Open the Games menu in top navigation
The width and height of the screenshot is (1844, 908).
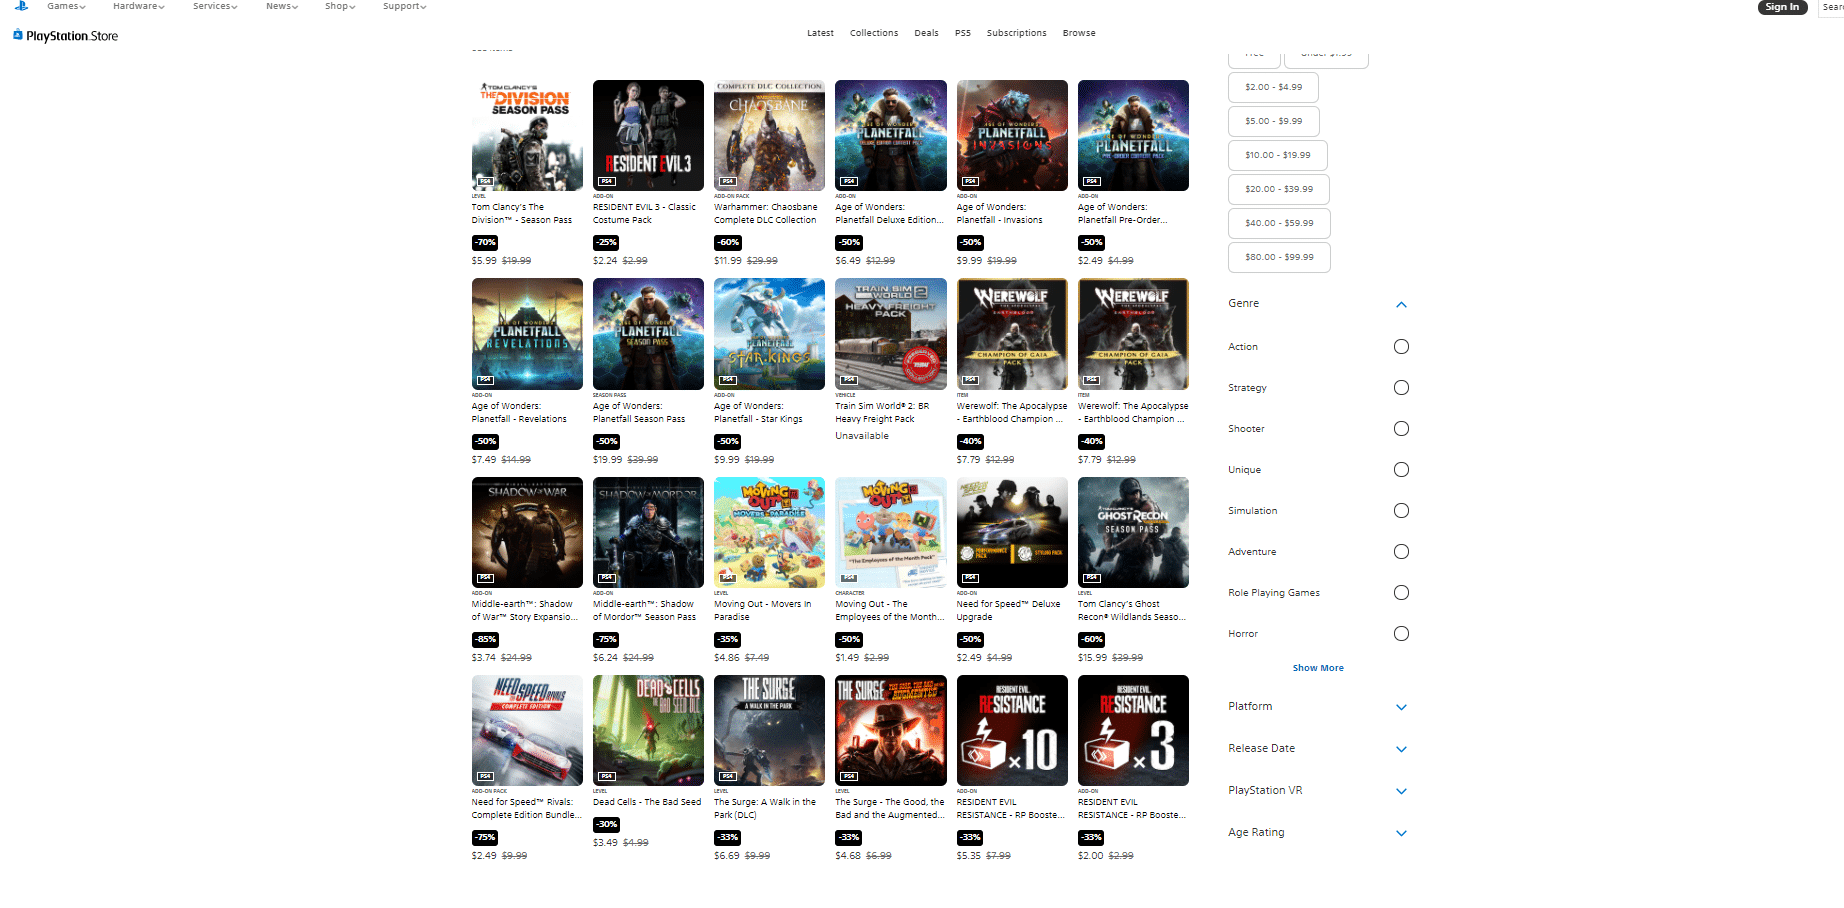66,6
